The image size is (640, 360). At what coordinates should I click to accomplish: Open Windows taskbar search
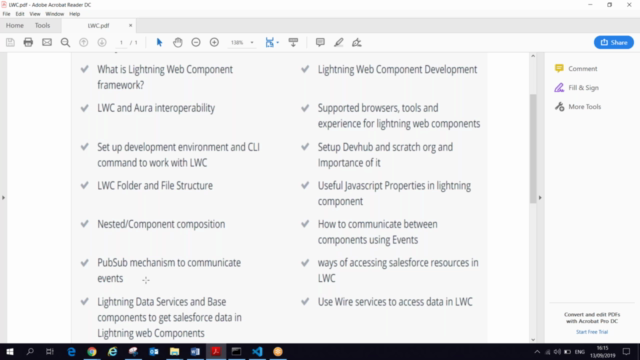(x=30, y=351)
